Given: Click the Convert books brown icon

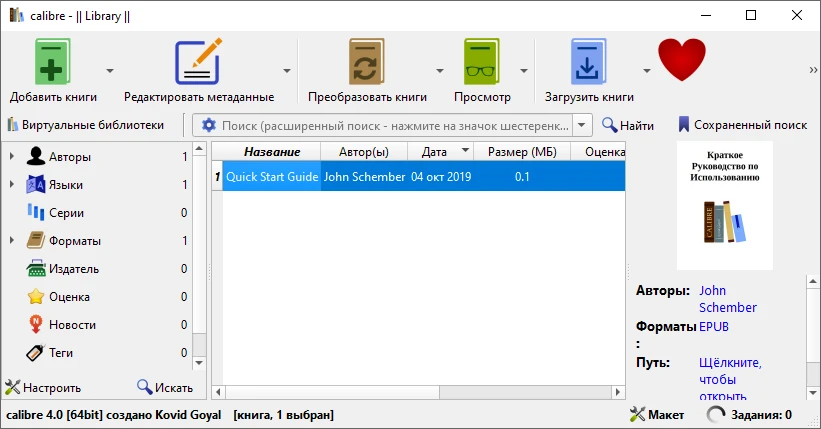Looking at the screenshot, I should pyautogui.click(x=367, y=62).
